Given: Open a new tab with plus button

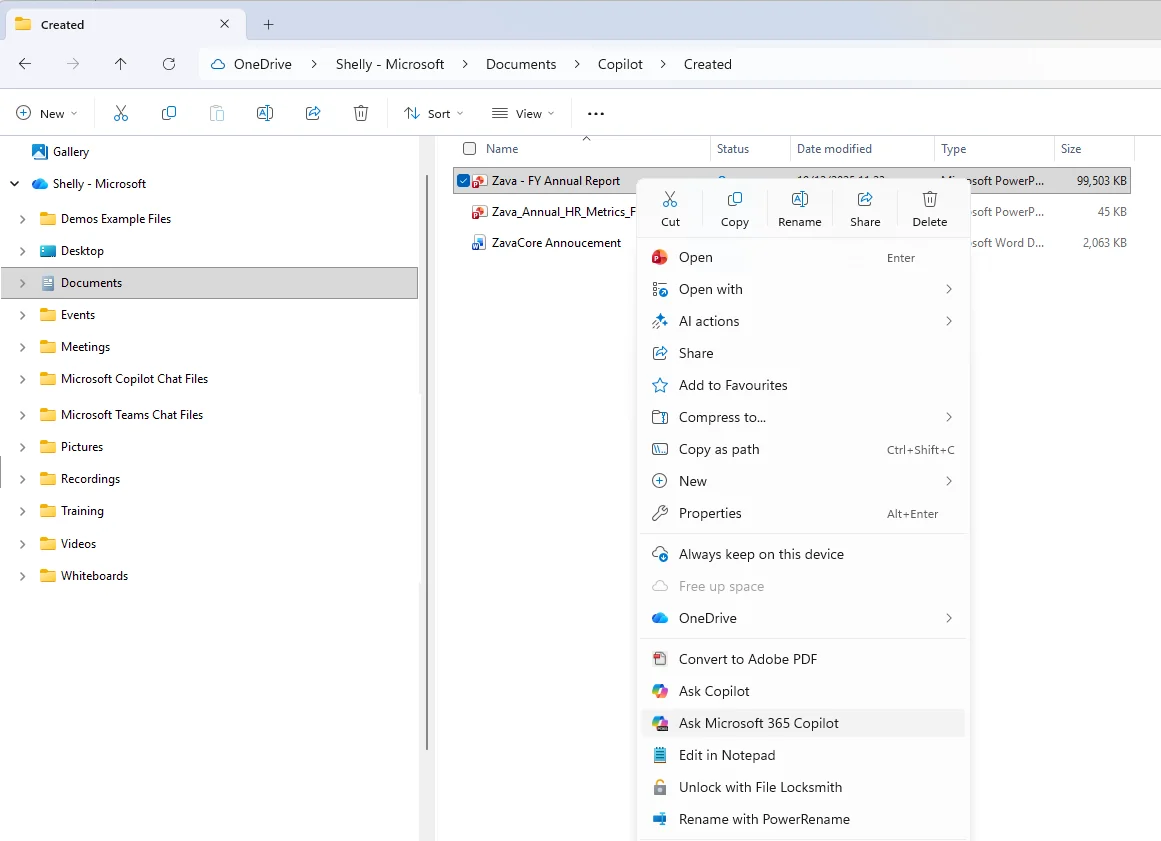Looking at the screenshot, I should (269, 24).
